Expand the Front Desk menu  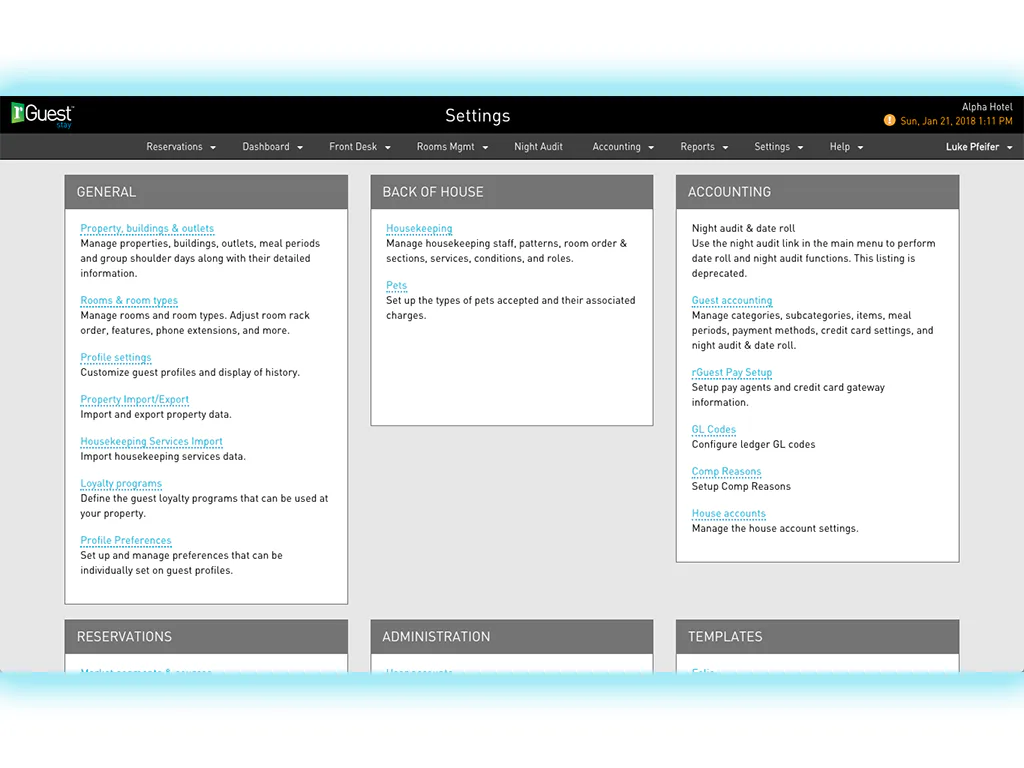pos(360,147)
